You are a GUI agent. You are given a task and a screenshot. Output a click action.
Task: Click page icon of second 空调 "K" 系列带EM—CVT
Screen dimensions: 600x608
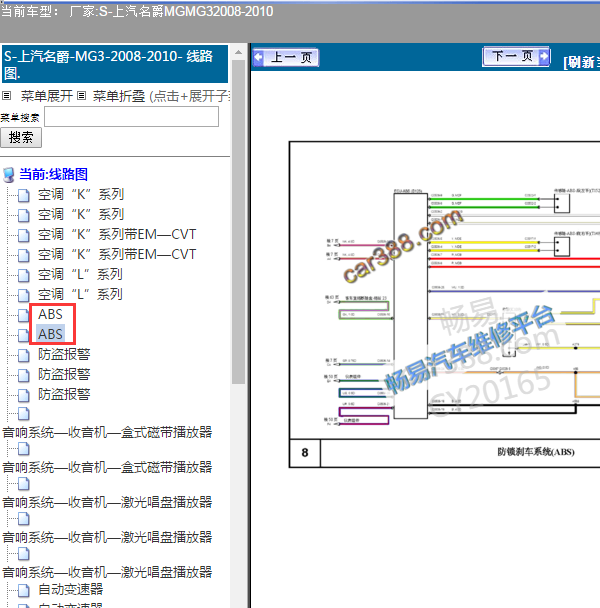click(24, 256)
